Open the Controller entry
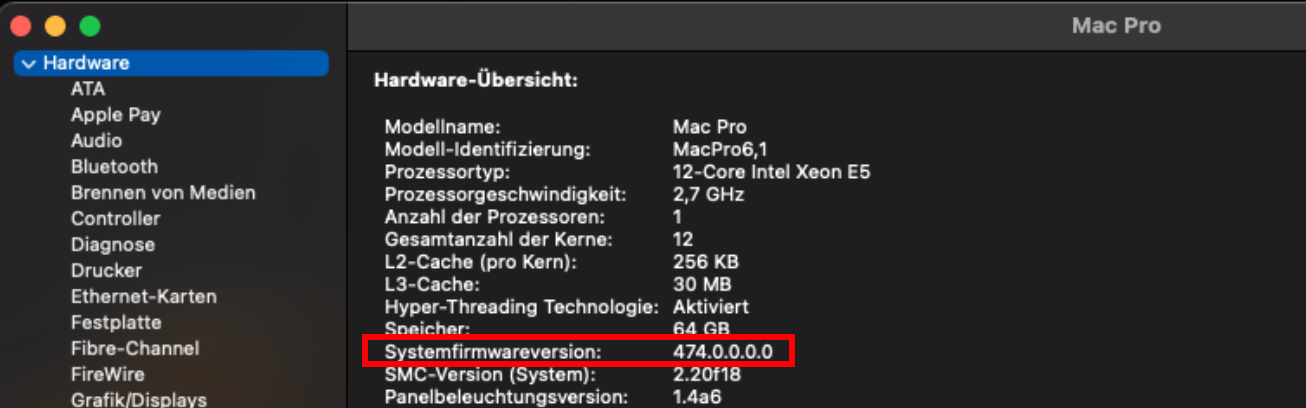This screenshot has height=408, width=1306. pos(115,219)
